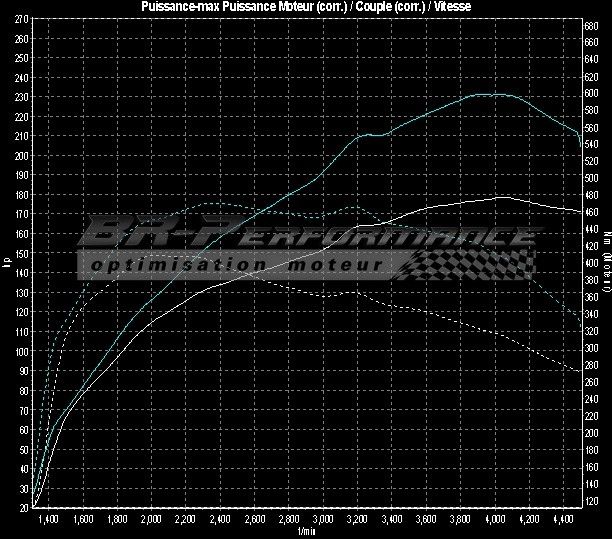Image resolution: width=612 pixels, height=539 pixels.
Task: Select the 1,400 tick on the rpm axis
Action: click(x=48, y=520)
